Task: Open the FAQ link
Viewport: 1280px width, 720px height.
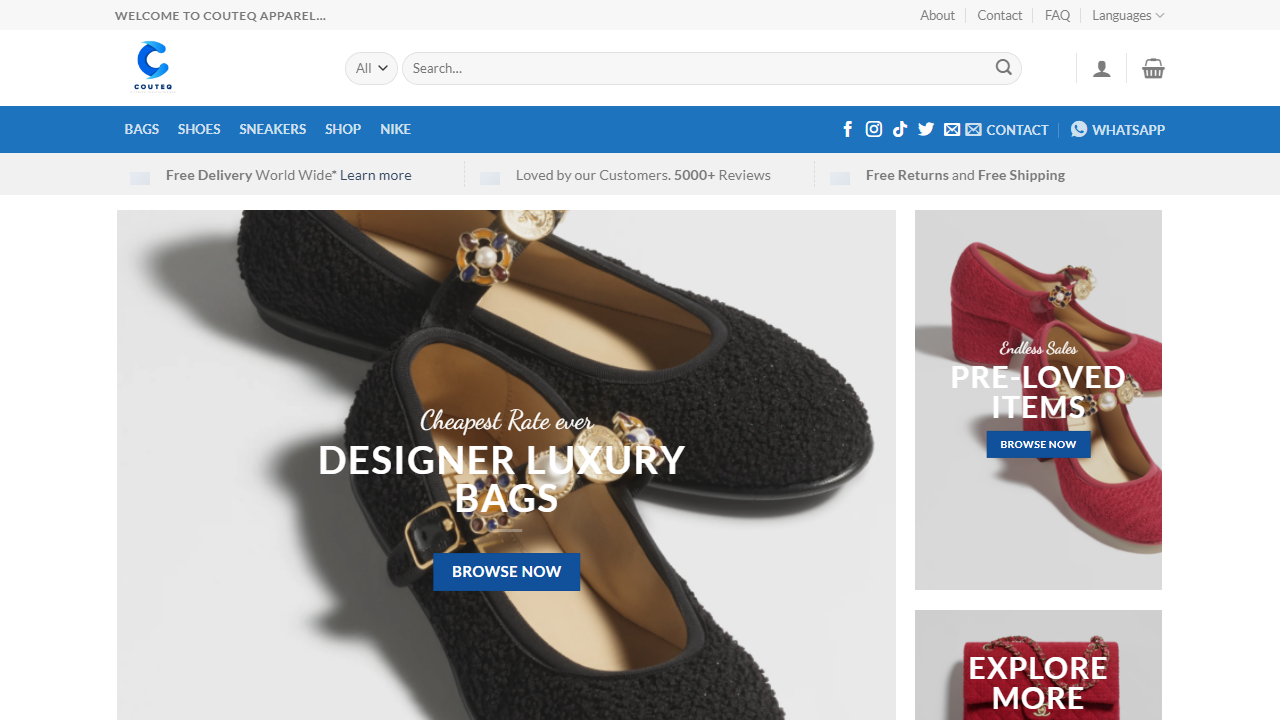Action: (1057, 15)
